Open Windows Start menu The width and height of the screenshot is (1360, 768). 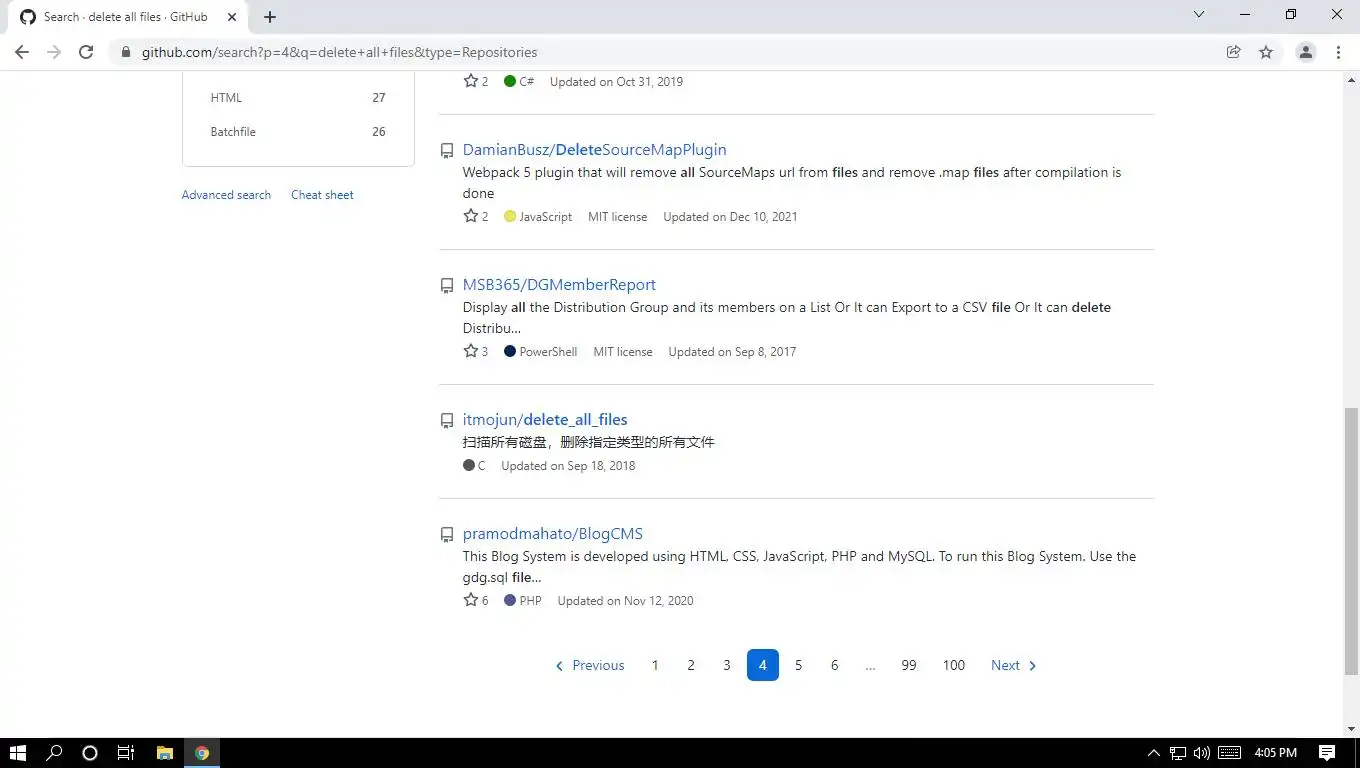pyautogui.click(x=17, y=753)
